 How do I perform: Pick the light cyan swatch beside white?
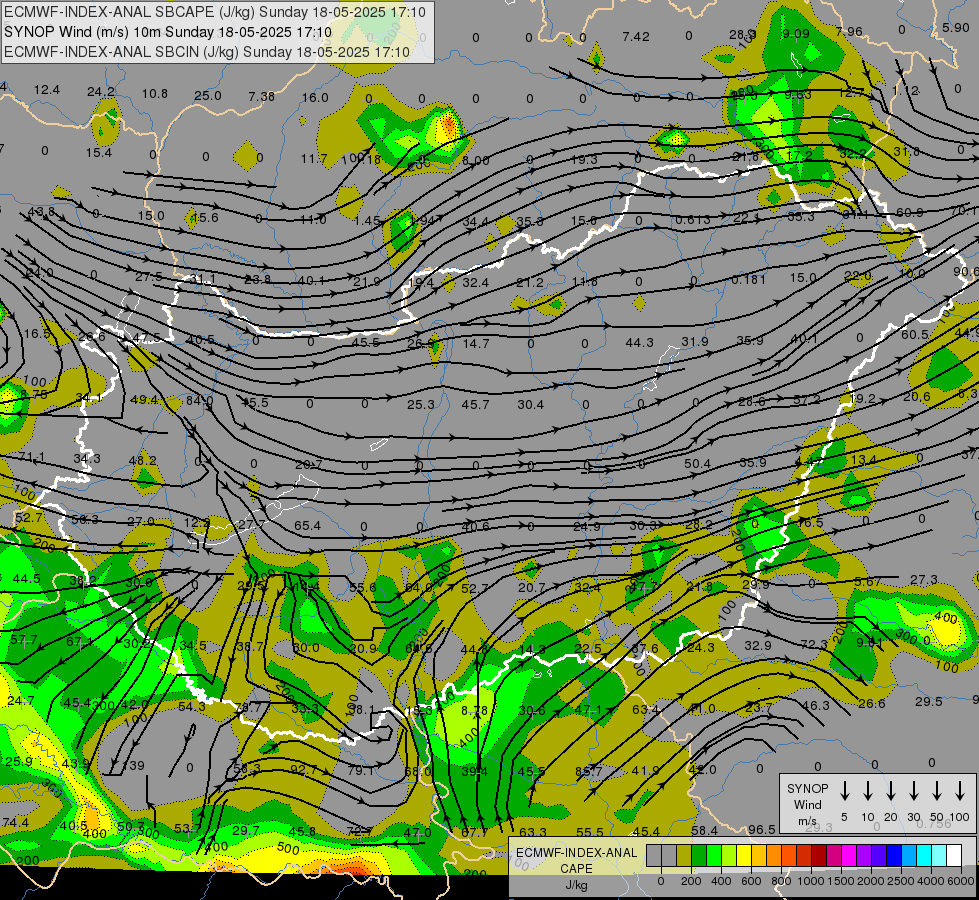coord(938,856)
